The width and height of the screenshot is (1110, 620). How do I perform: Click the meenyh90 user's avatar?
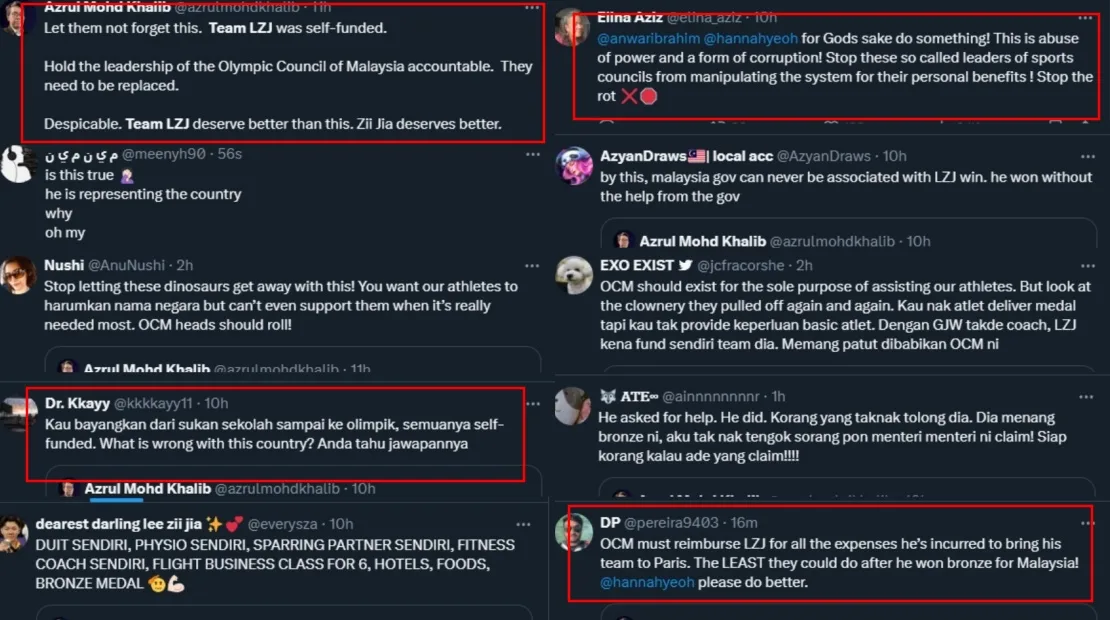click(x=18, y=163)
